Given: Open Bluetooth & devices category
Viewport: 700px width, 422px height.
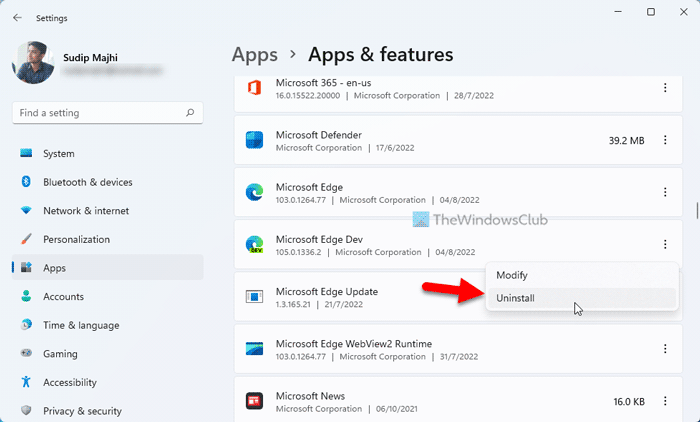Looking at the screenshot, I should pos(108,182).
